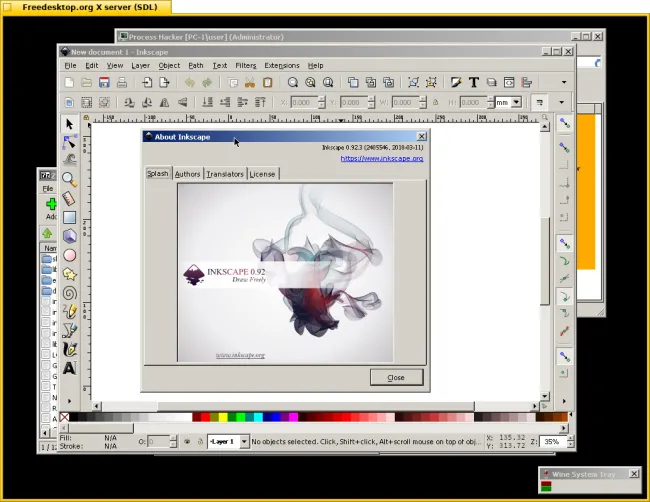Toggle width/height lock between W and H
This screenshot has width=650, height=502.
pos(436,102)
